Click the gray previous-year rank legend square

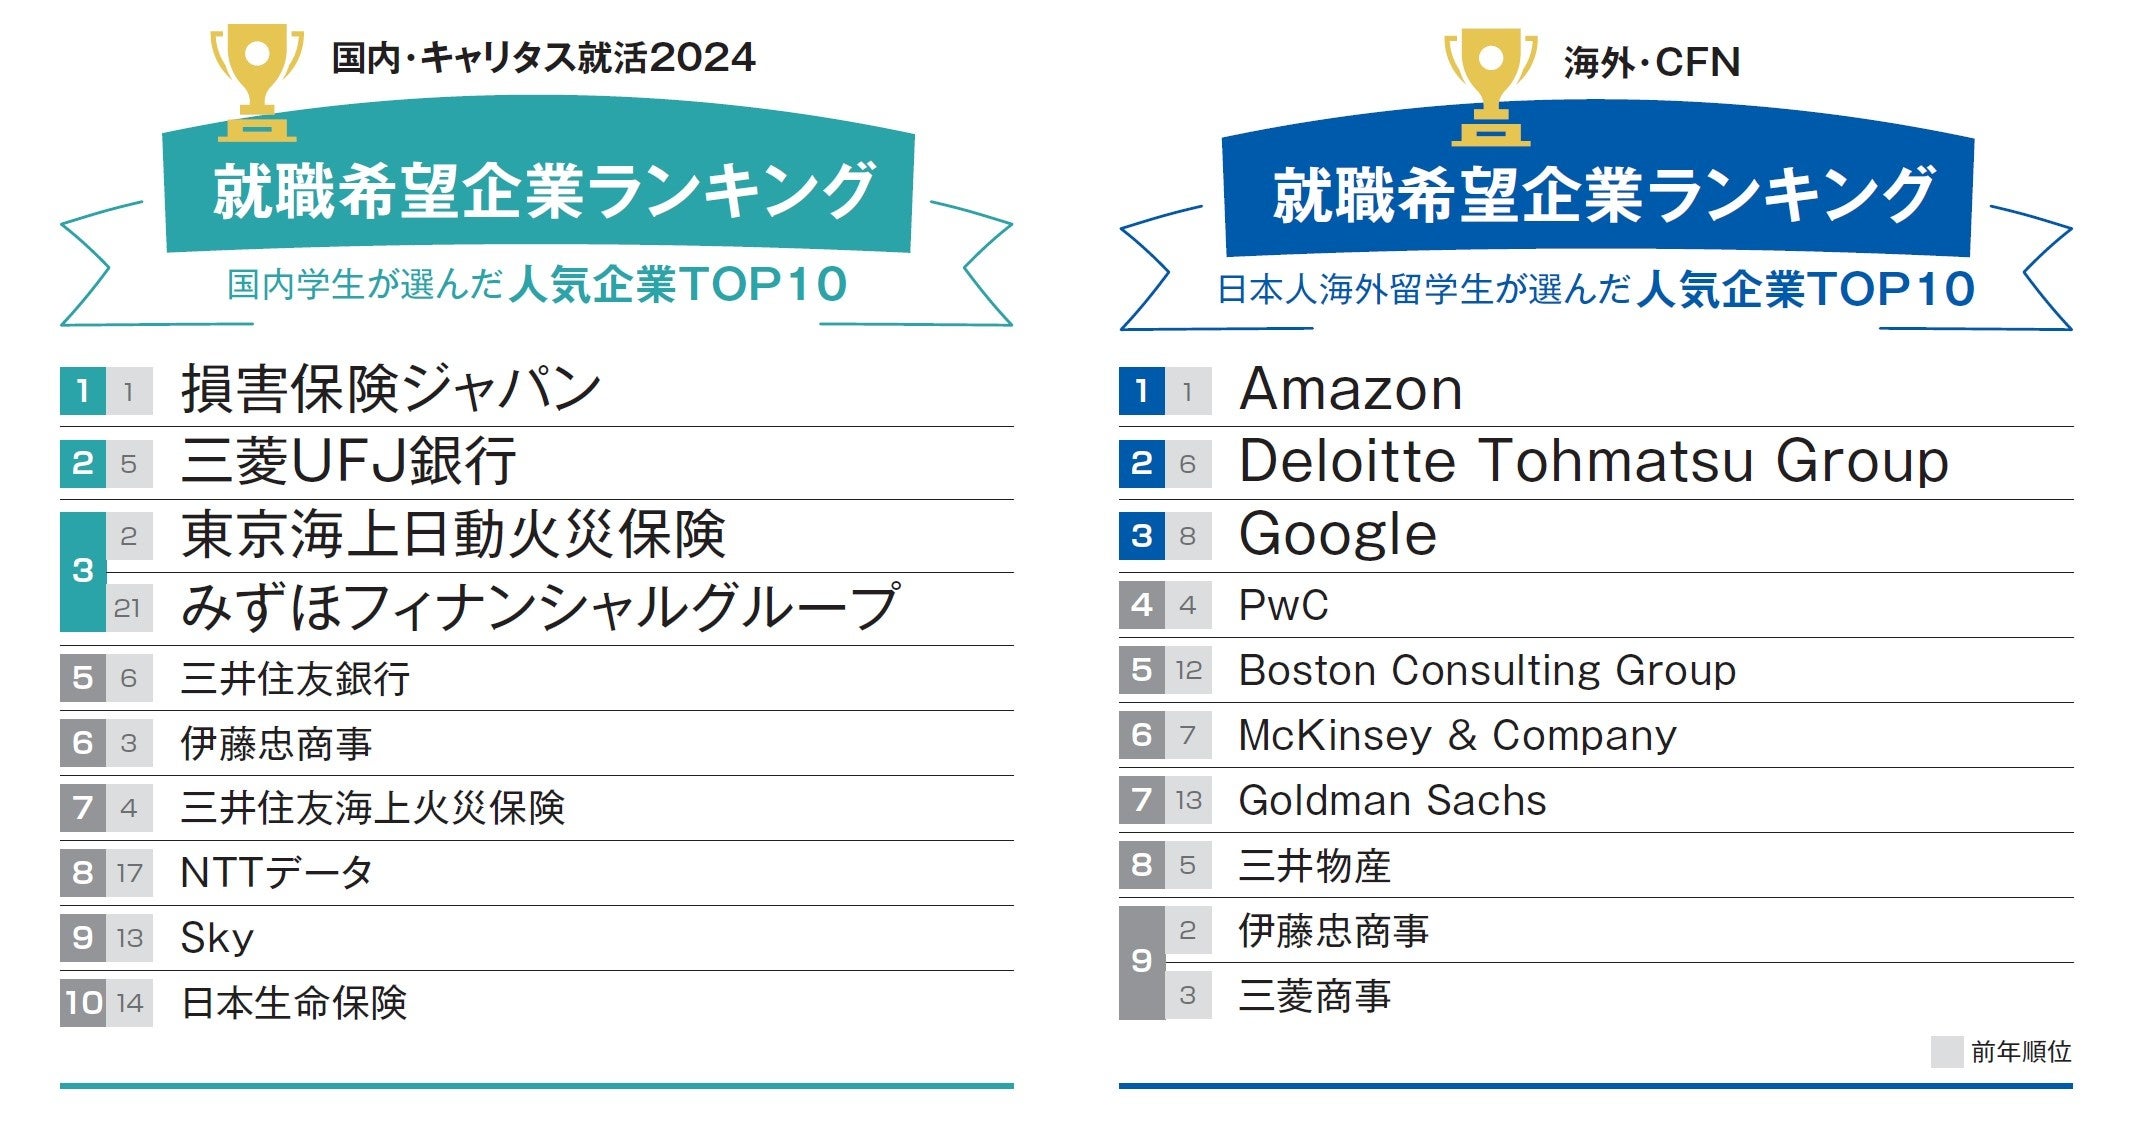tap(1946, 1052)
